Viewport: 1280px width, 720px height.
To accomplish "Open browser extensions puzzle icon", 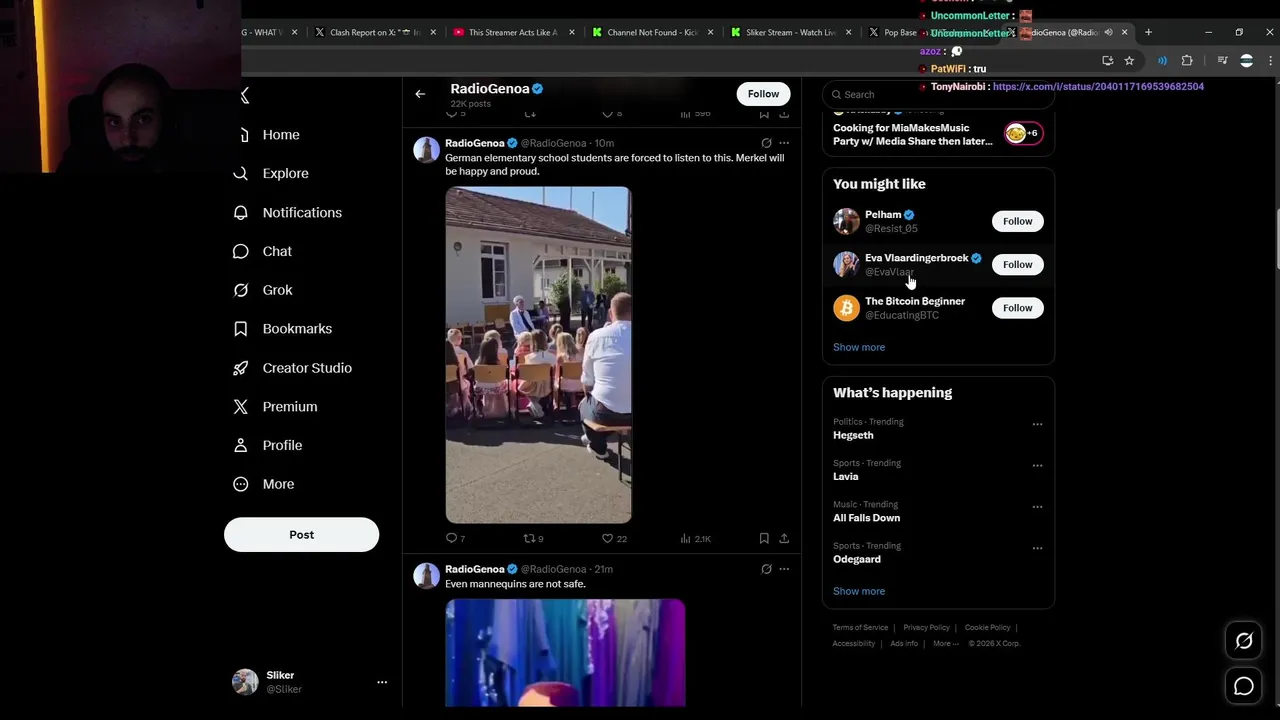I will pyautogui.click(x=1187, y=61).
